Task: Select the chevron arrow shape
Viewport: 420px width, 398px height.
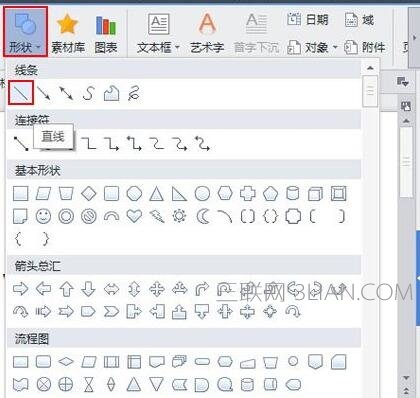Action: pos(112,312)
